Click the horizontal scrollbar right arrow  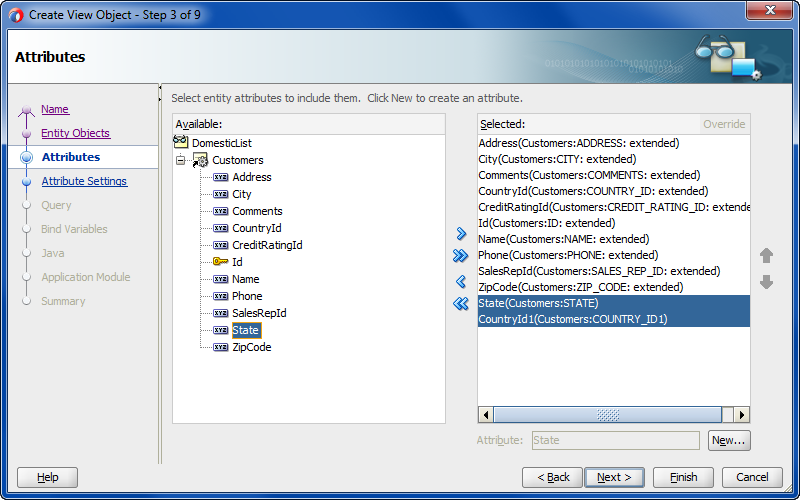[742, 415]
